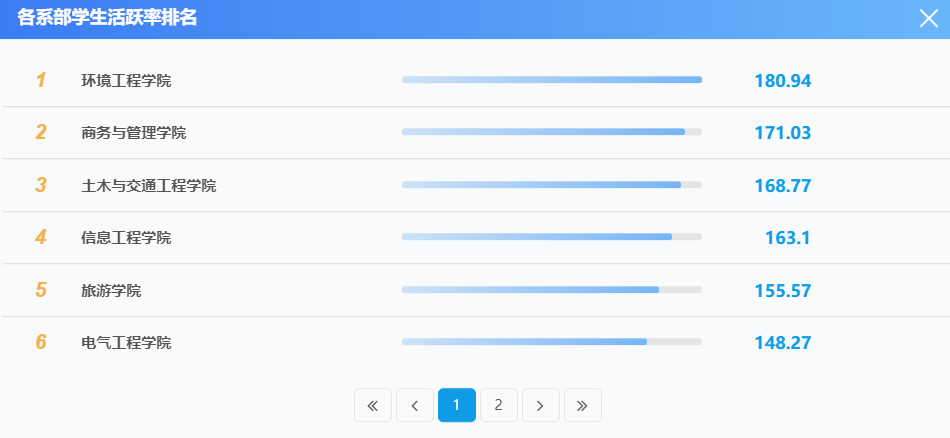
Task: Go to previous page arrow
Action: (x=414, y=405)
